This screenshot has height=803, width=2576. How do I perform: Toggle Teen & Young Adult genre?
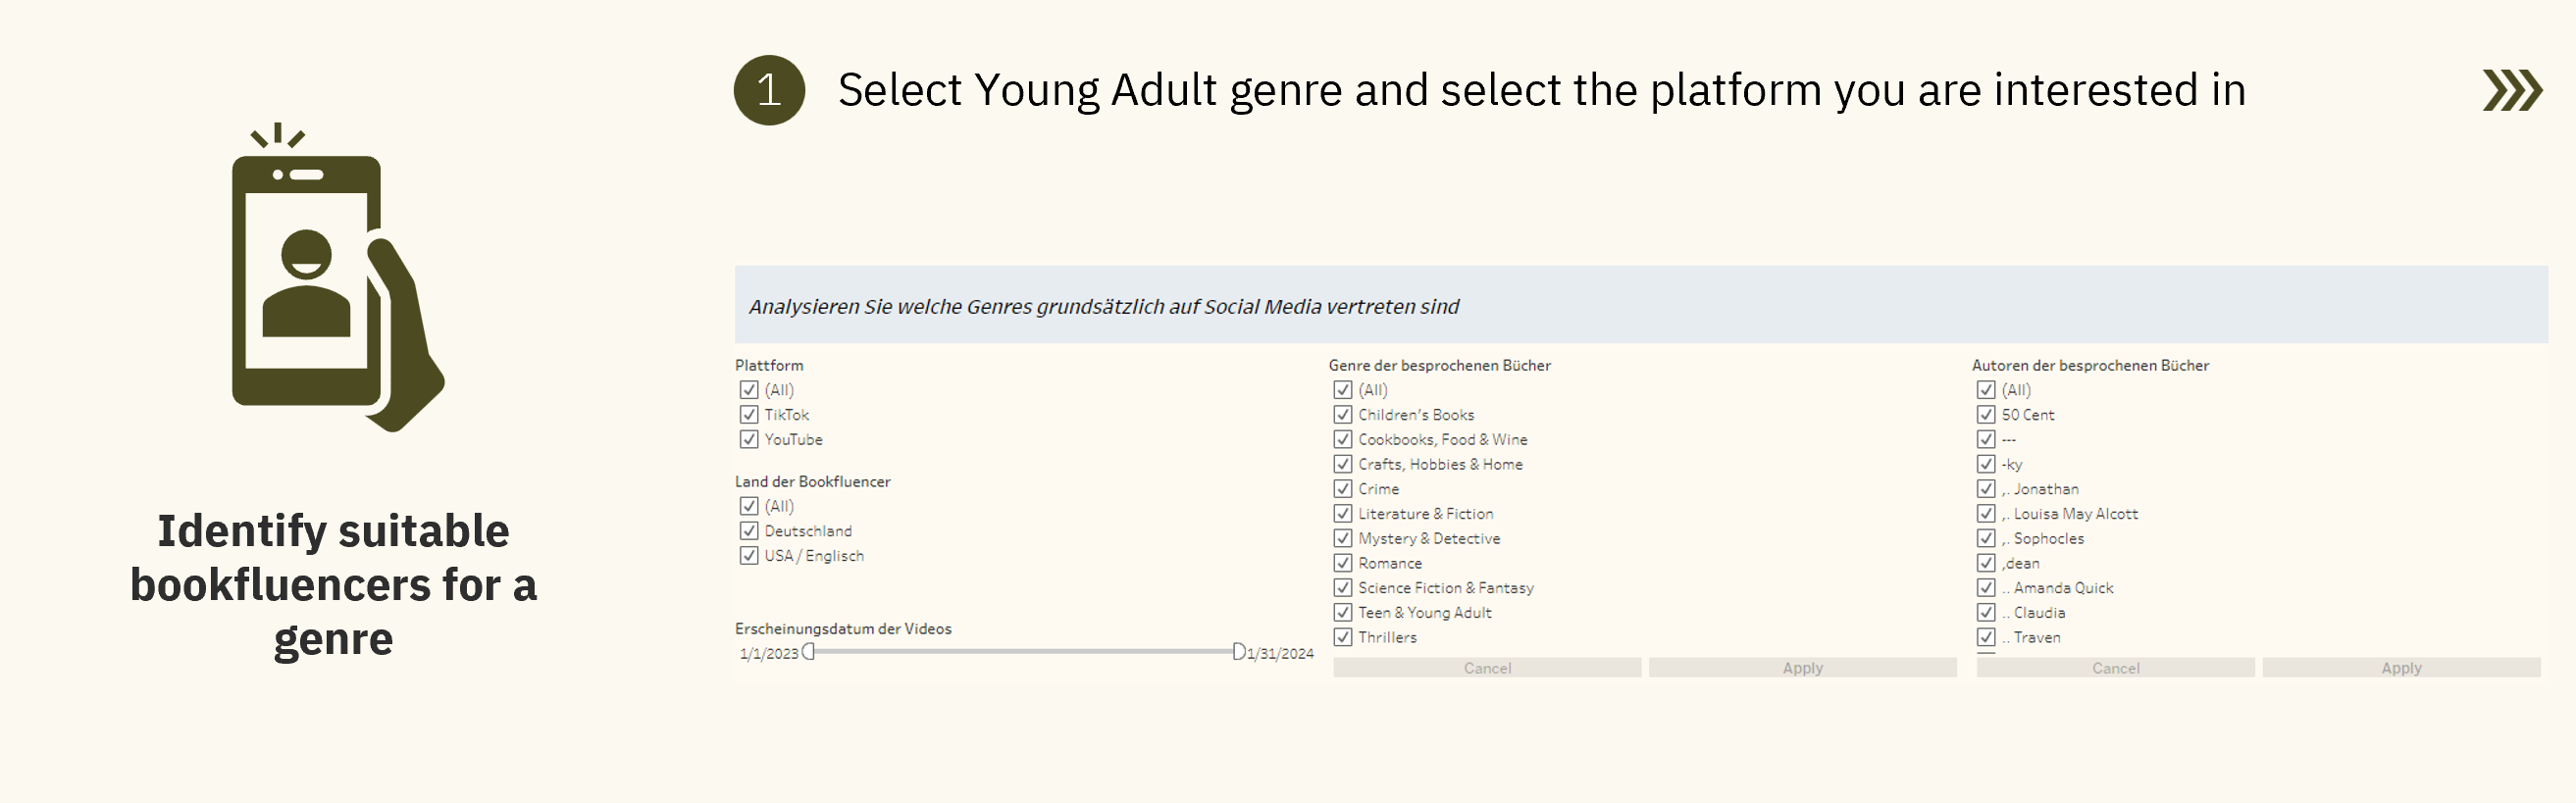click(x=1343, y=613)
